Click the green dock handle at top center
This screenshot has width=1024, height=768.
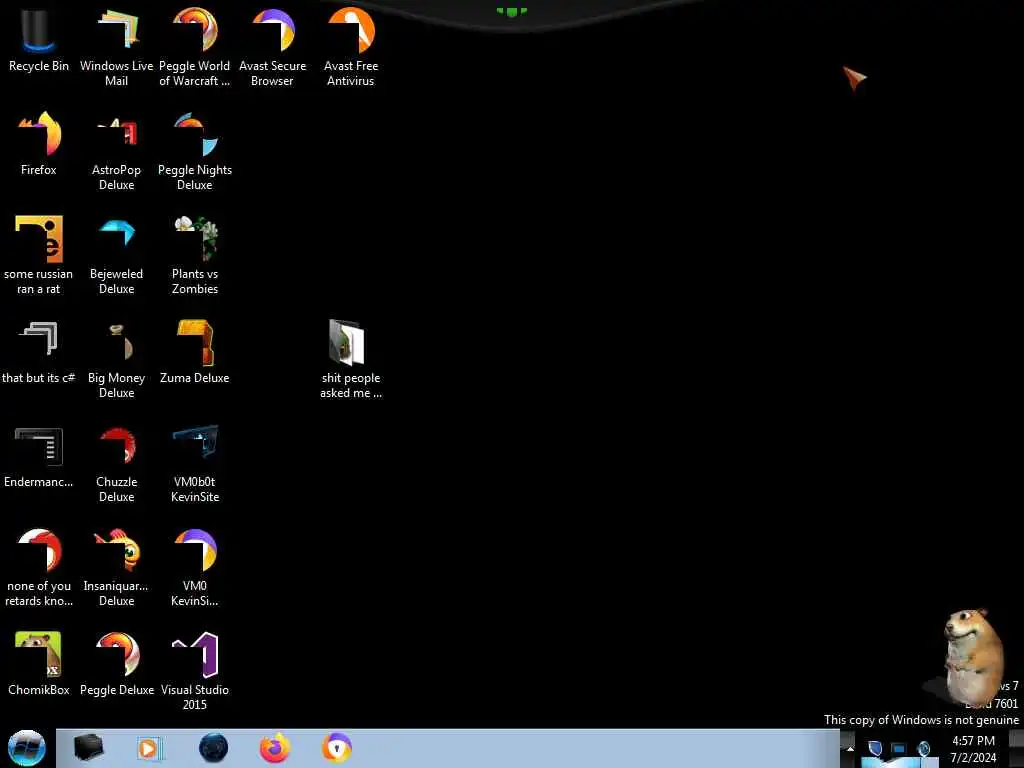[511, 11]
